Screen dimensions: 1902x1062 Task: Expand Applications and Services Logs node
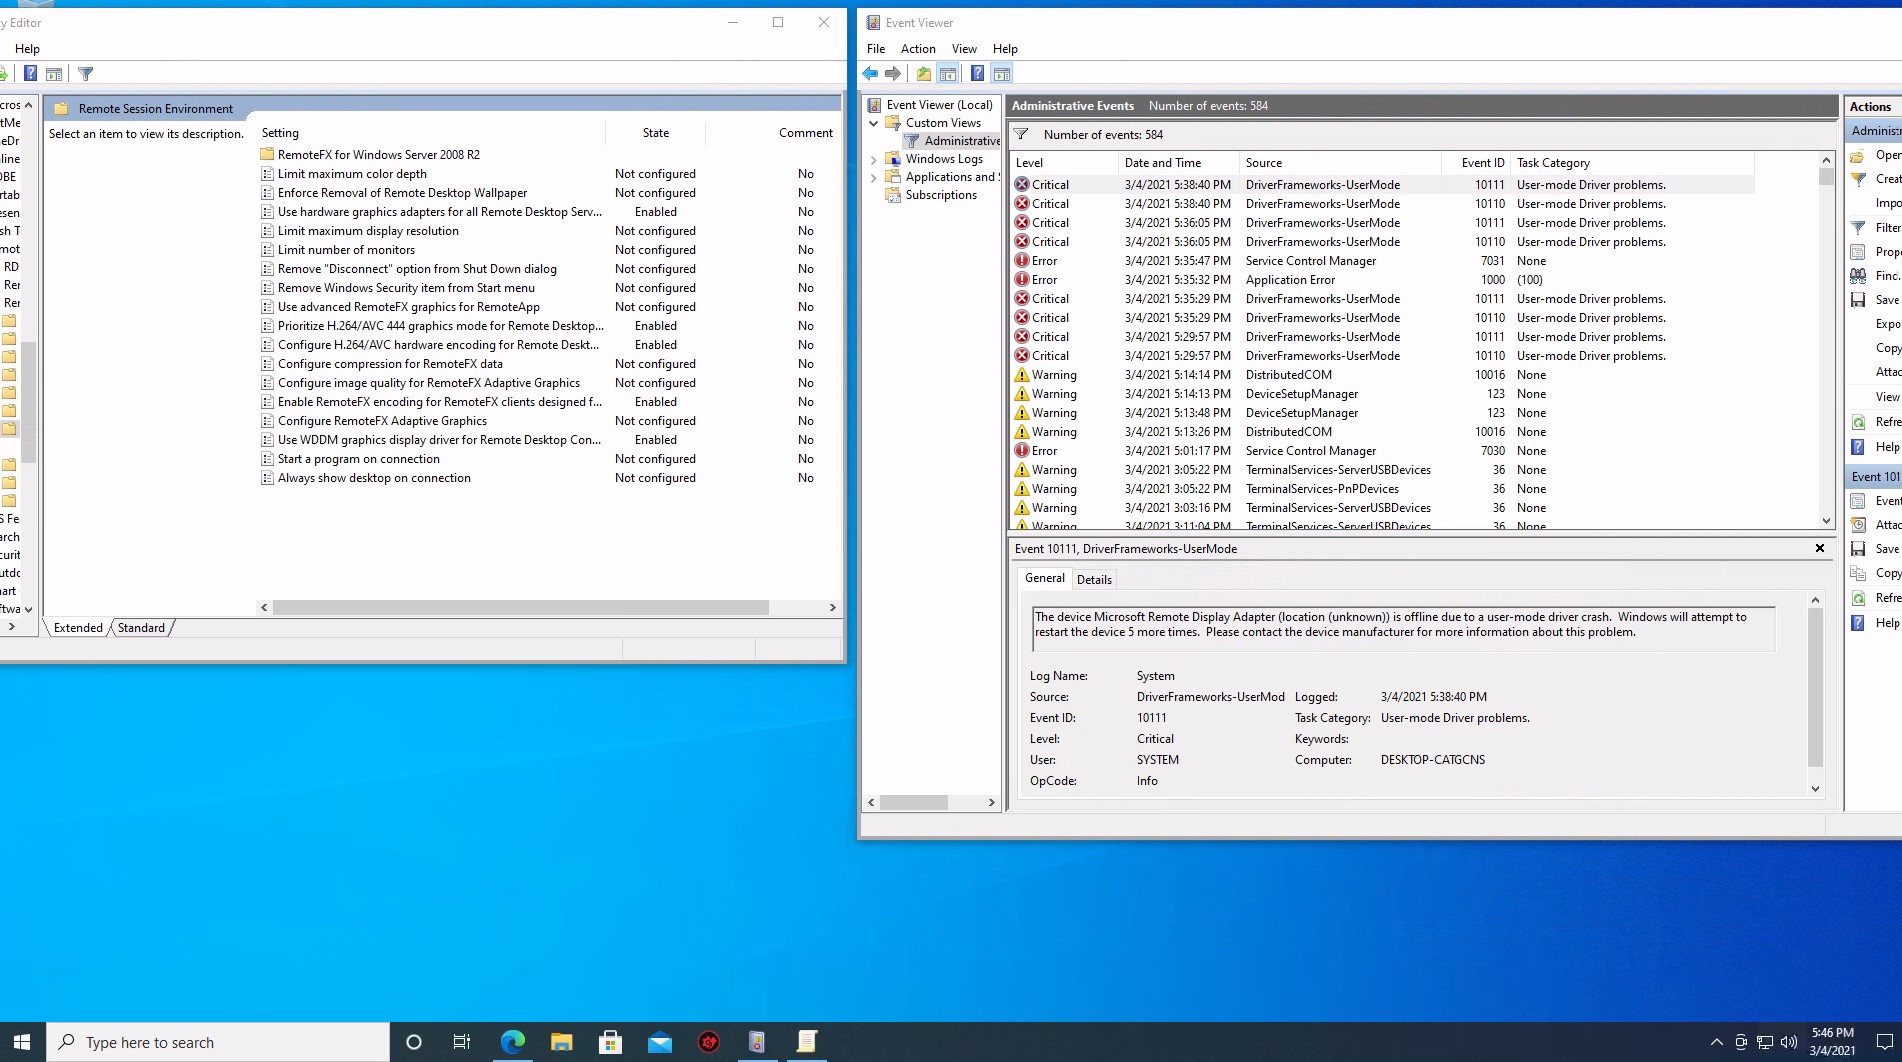(x=873, y=177)
